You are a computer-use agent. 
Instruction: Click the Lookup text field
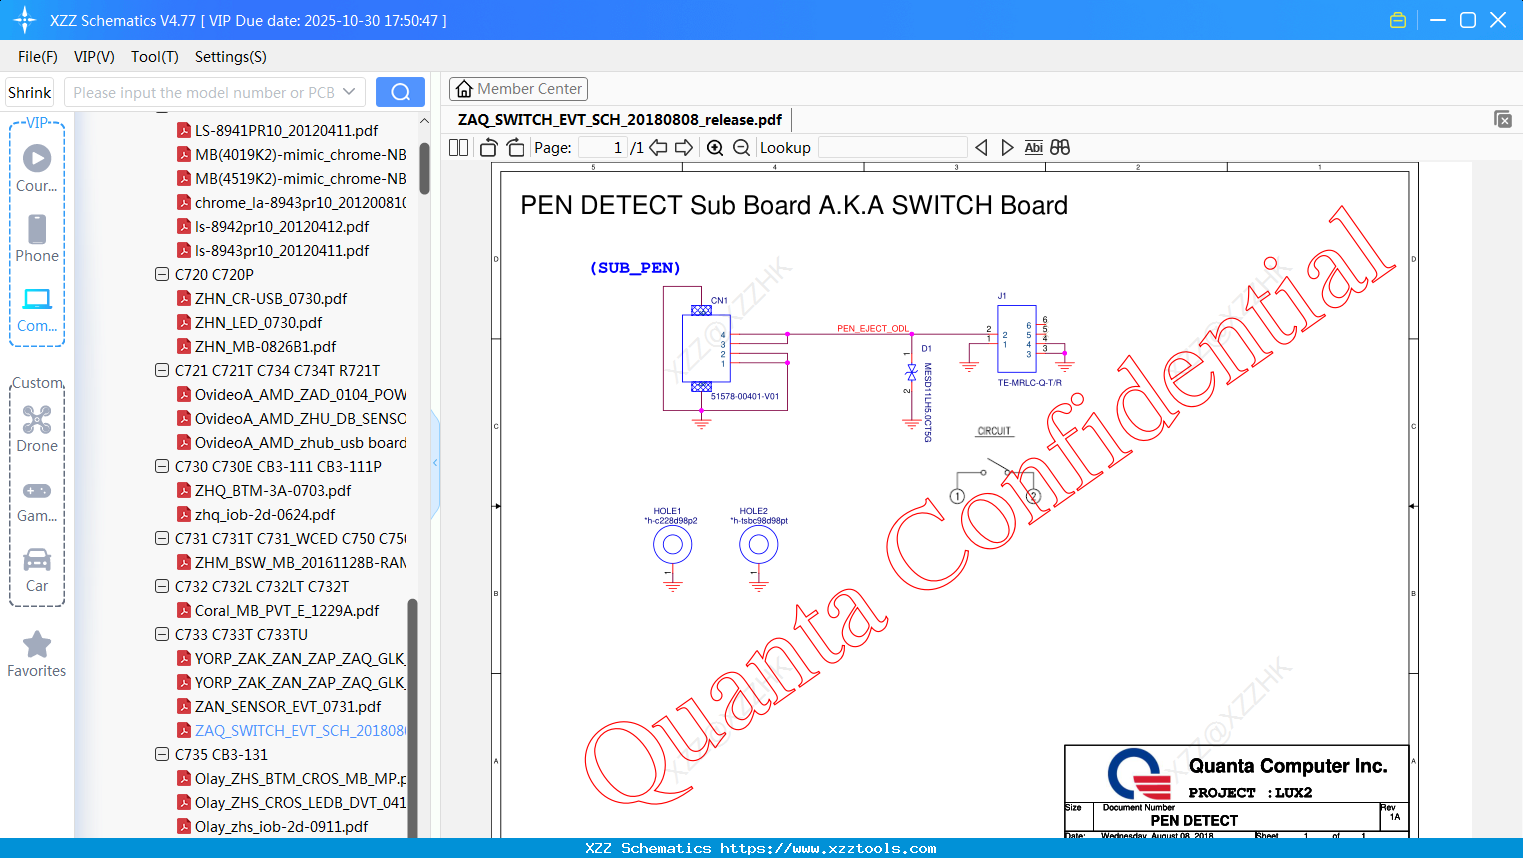(x=892, y=148)
